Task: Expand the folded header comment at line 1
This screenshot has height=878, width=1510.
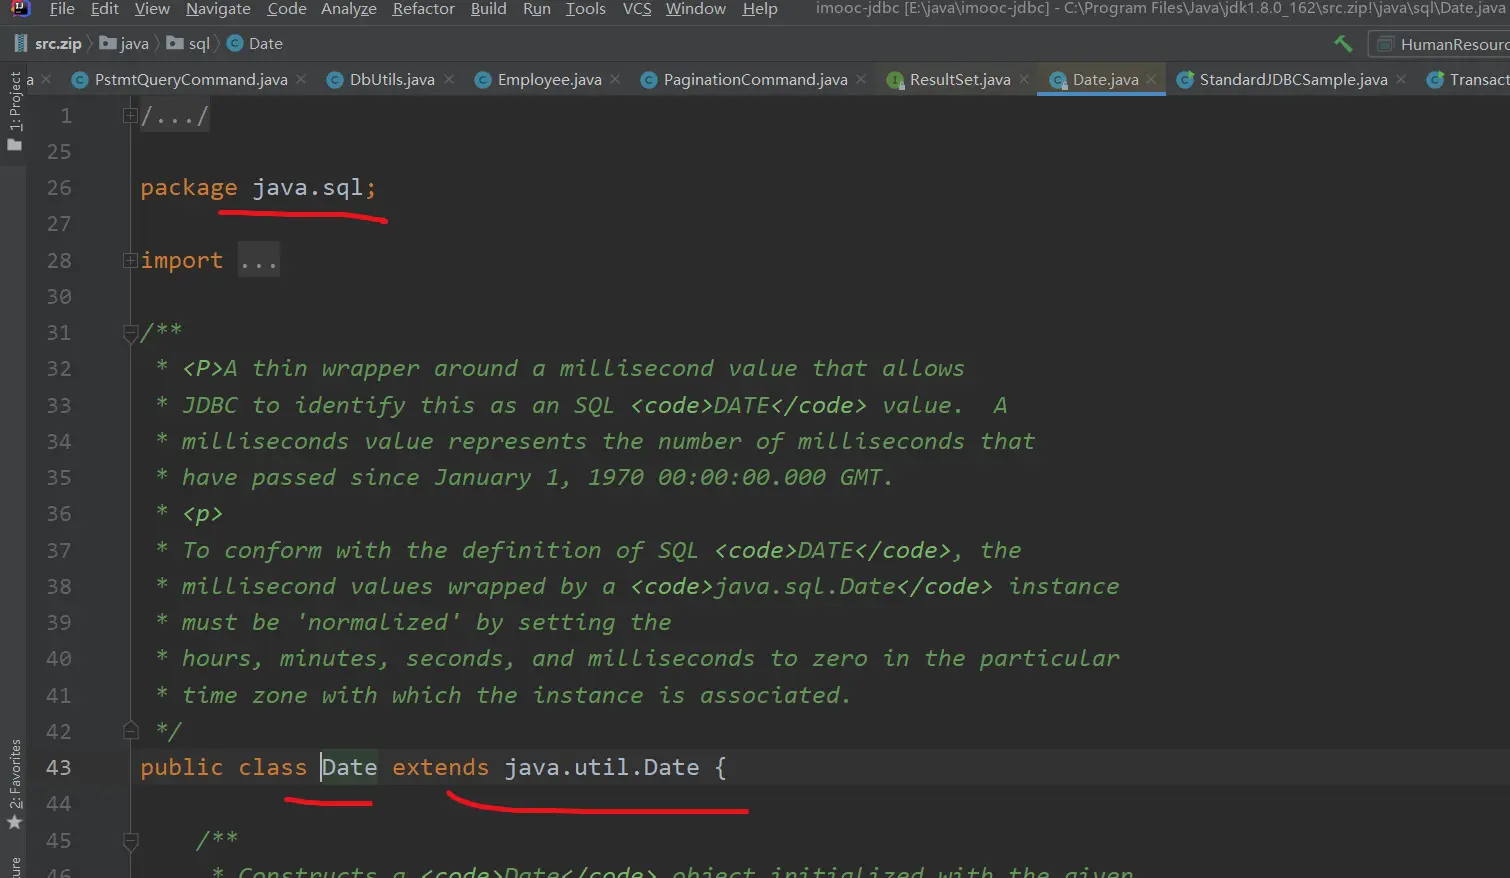Action: pyautogui.click(x=130, y=116)
